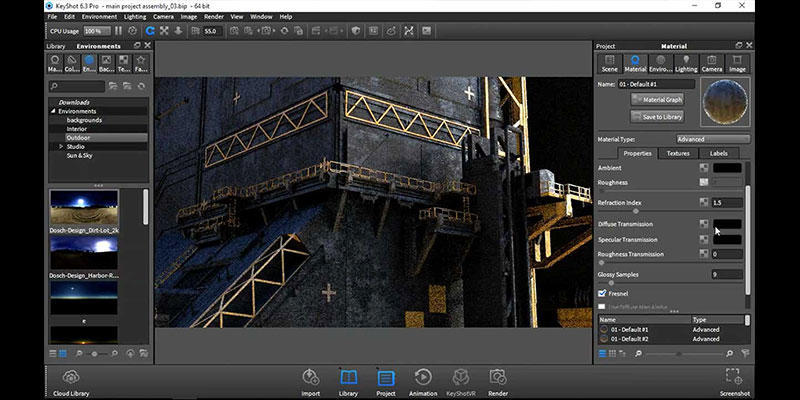The height and width of the screenshot is (400, 800).
Task: Toggle the Fresnel checkbox
Action: point(602,293)
